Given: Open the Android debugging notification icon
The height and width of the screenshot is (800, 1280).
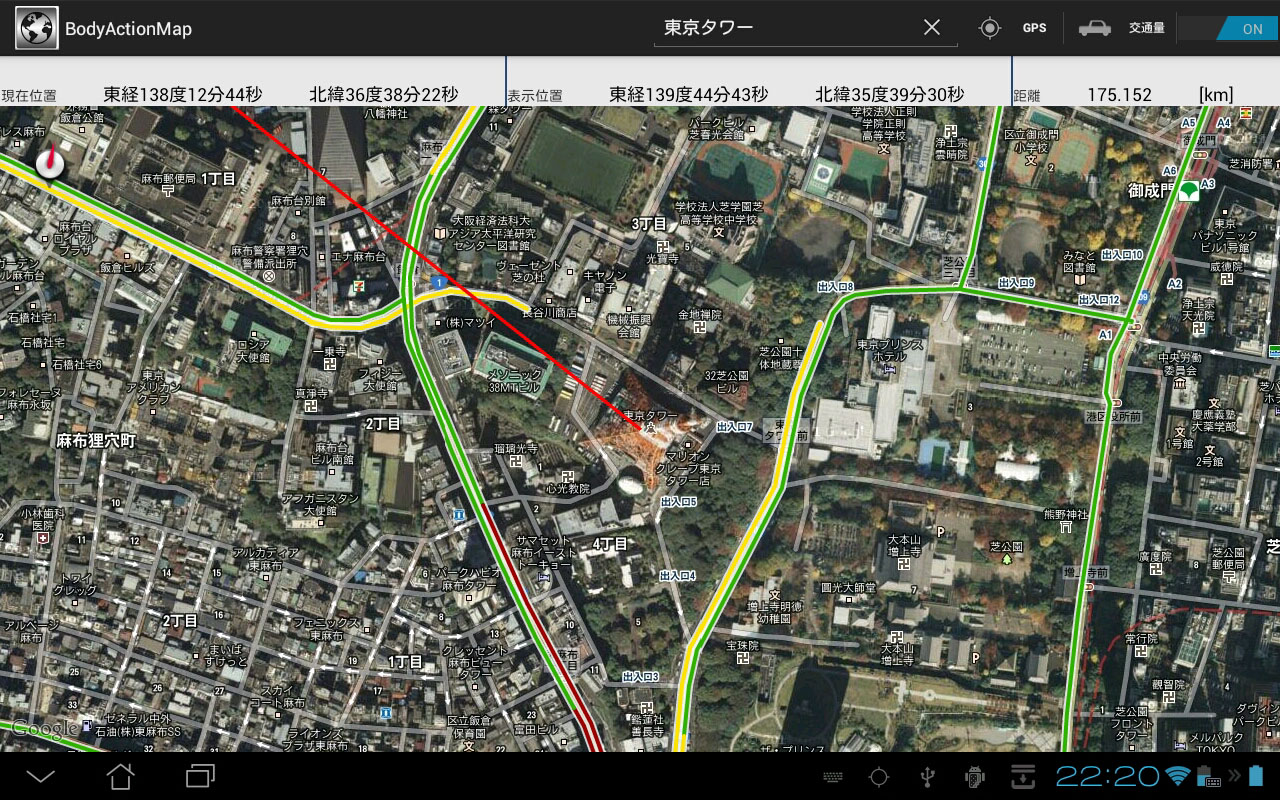Looking at the screenshot, I should pos(974,776).
